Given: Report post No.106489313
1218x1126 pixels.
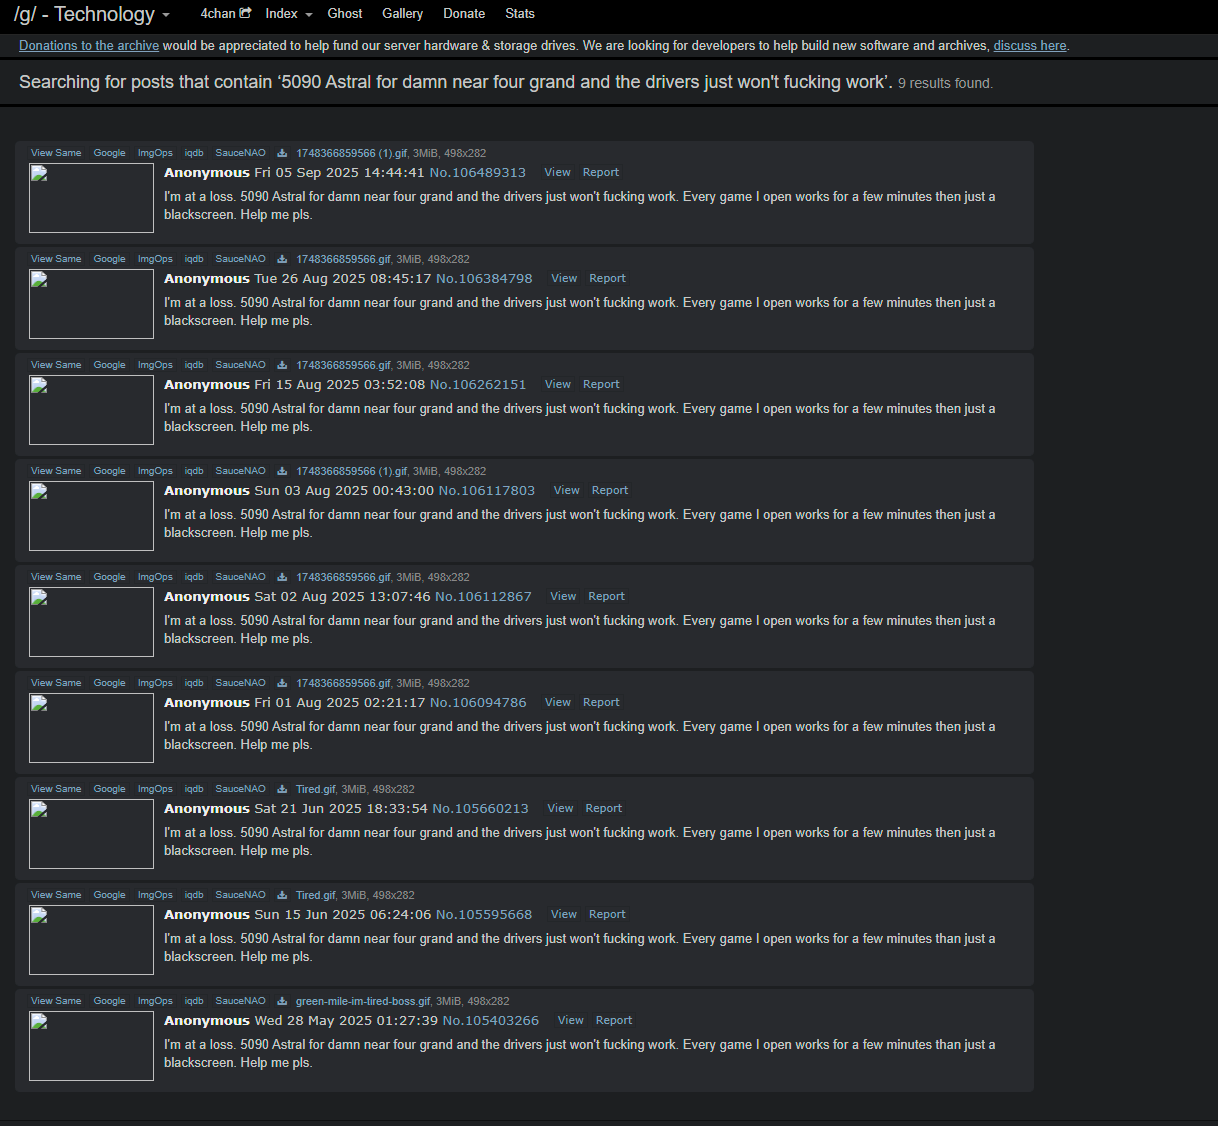Looking at the screenshot, I should coord(601,172).
